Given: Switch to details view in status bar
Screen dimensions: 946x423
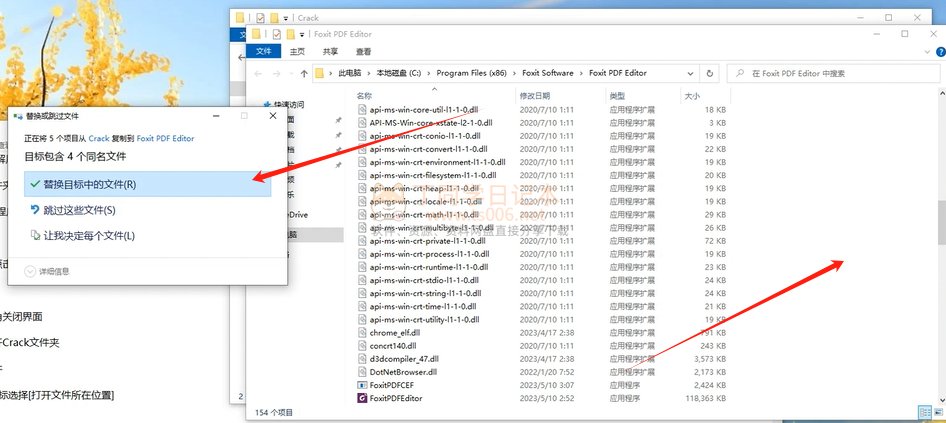Looking at the screenshot, I should click(924, 412).
